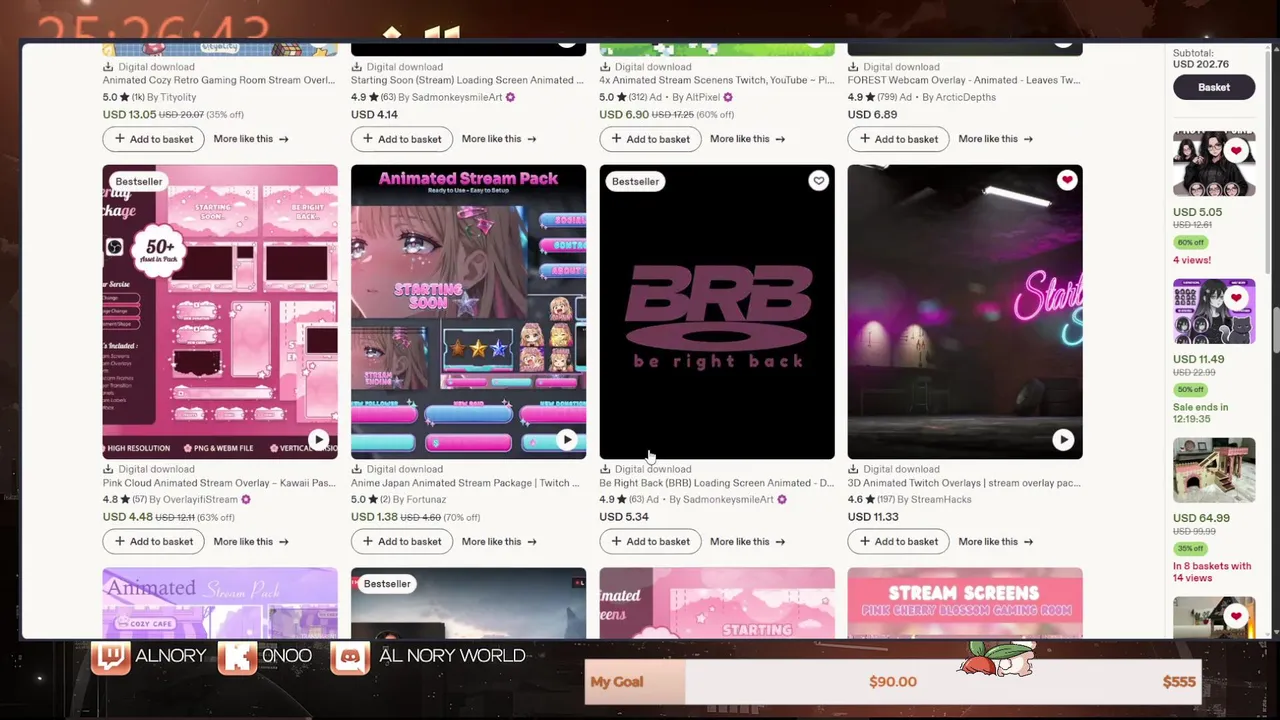See more like FOREST Webcam Overlay
The height and width of the screenshot is (720, 1280).
(996, 139)
